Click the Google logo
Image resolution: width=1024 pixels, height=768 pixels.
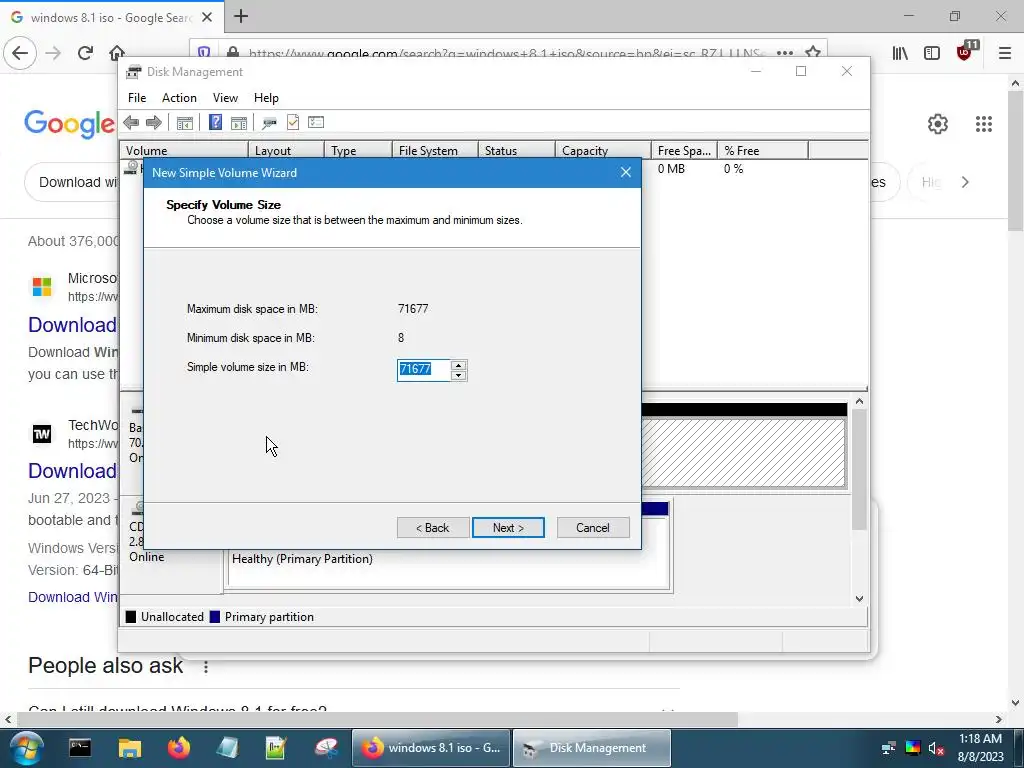pos(69,123)
